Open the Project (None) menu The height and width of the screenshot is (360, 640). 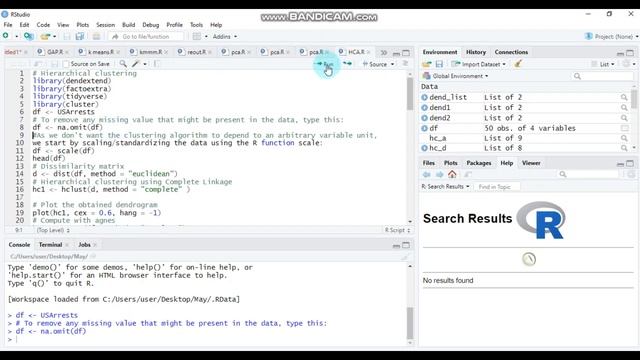[x=611, y=36]
